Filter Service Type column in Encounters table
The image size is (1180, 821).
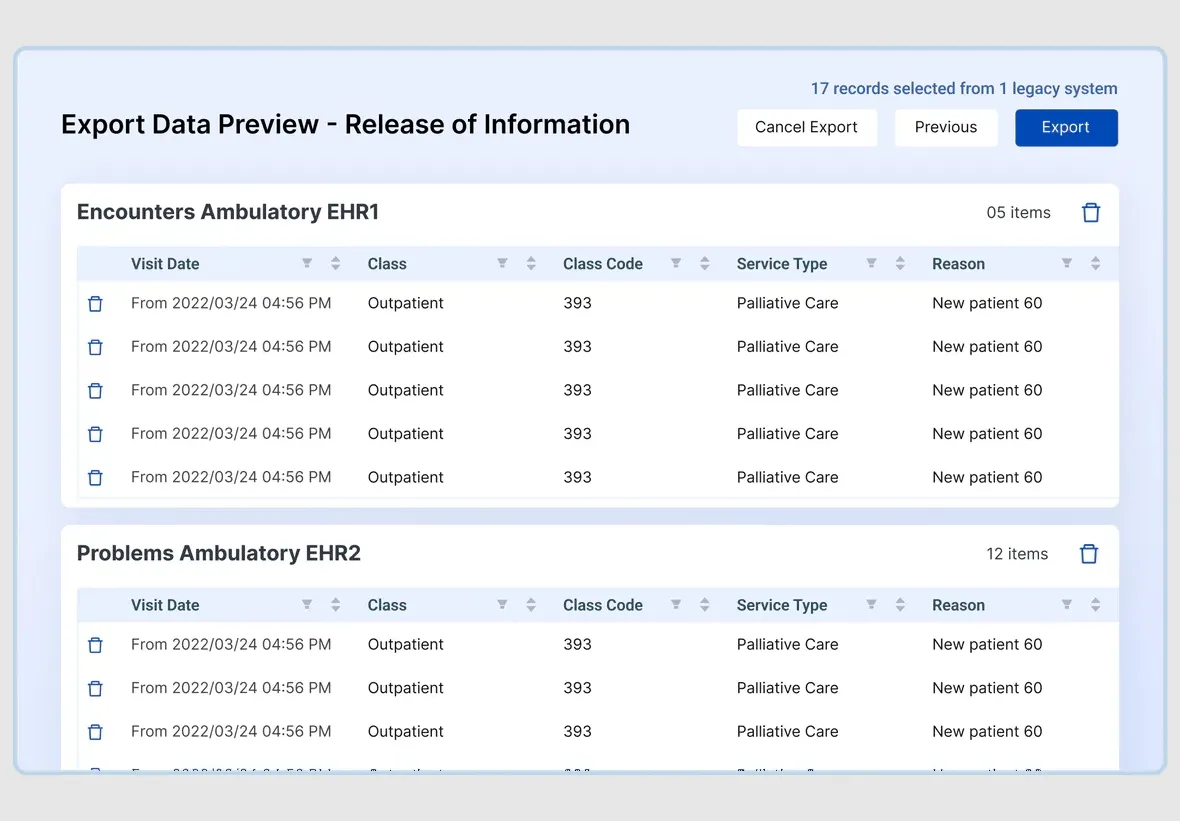coord(871,264)
